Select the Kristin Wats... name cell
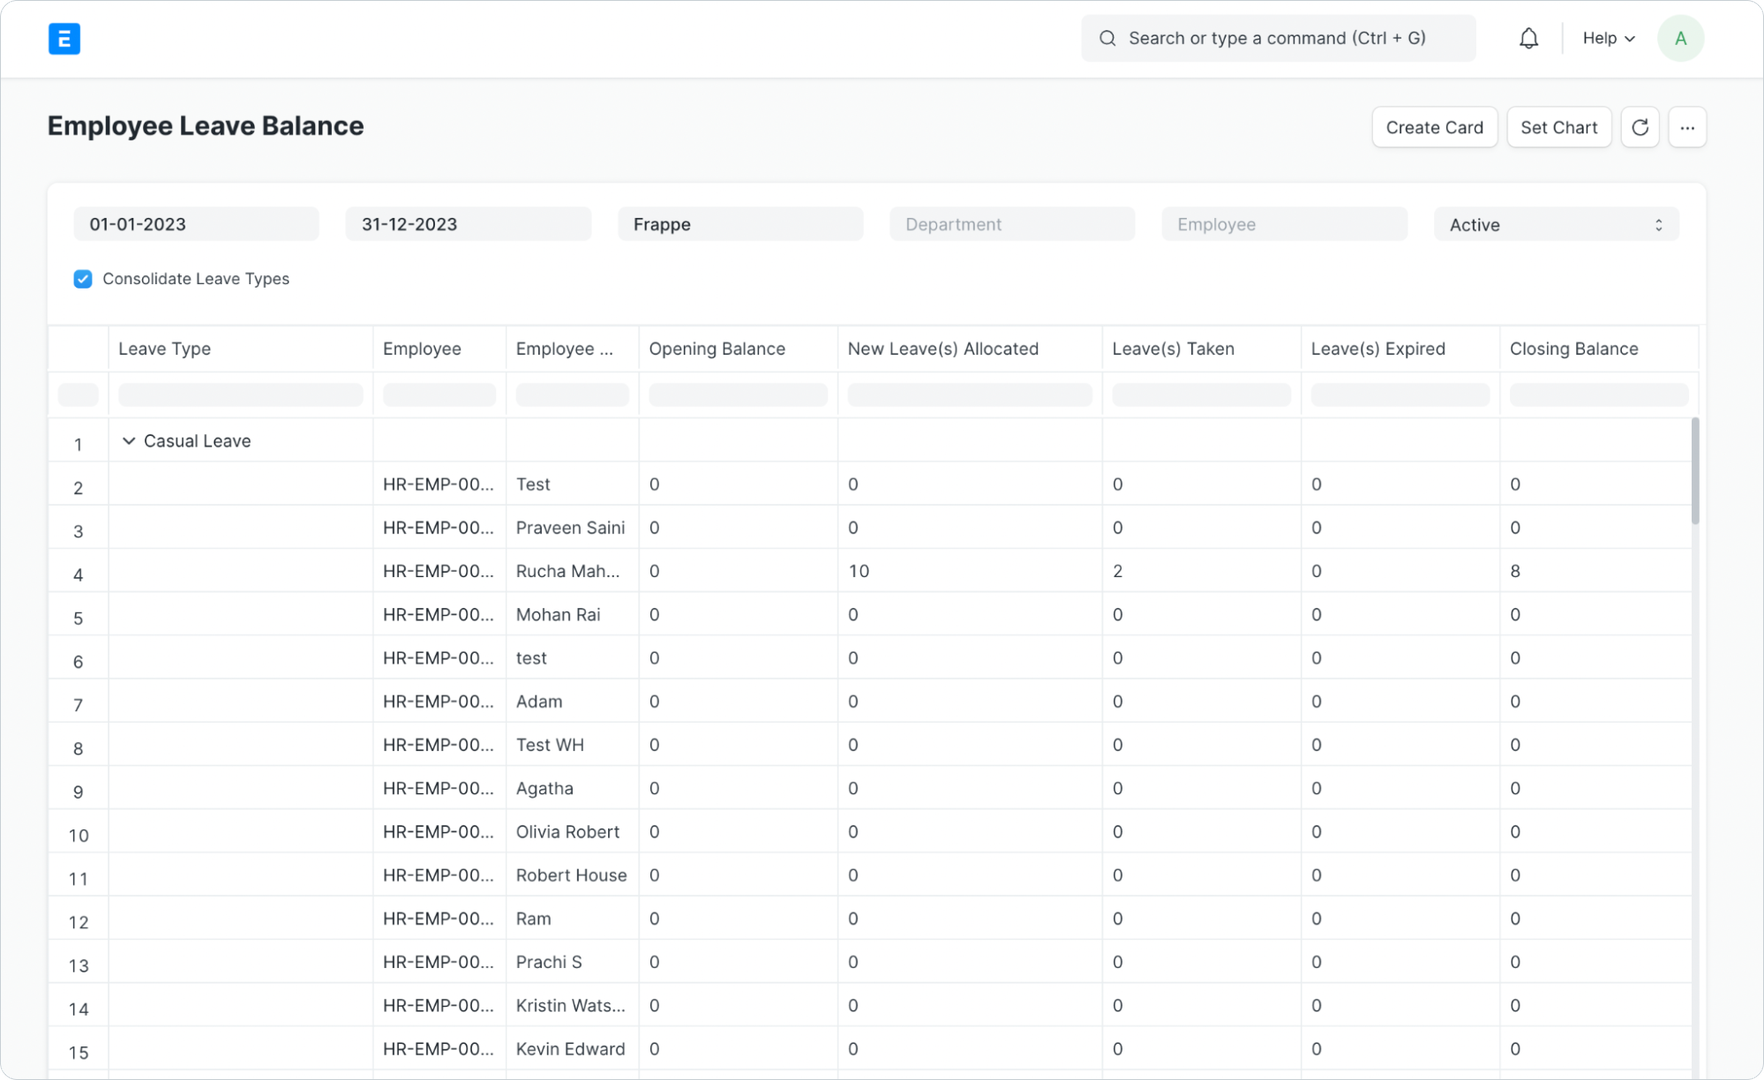The image size is (1764, 1080). 572,1006
